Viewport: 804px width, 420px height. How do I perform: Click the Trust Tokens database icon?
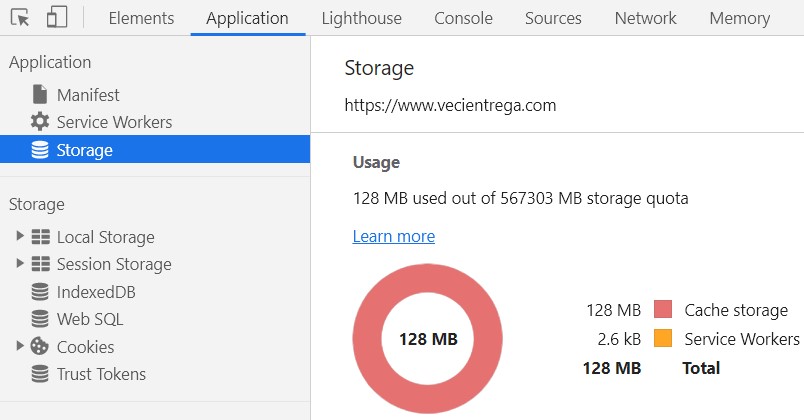click(x=40, y=374)
